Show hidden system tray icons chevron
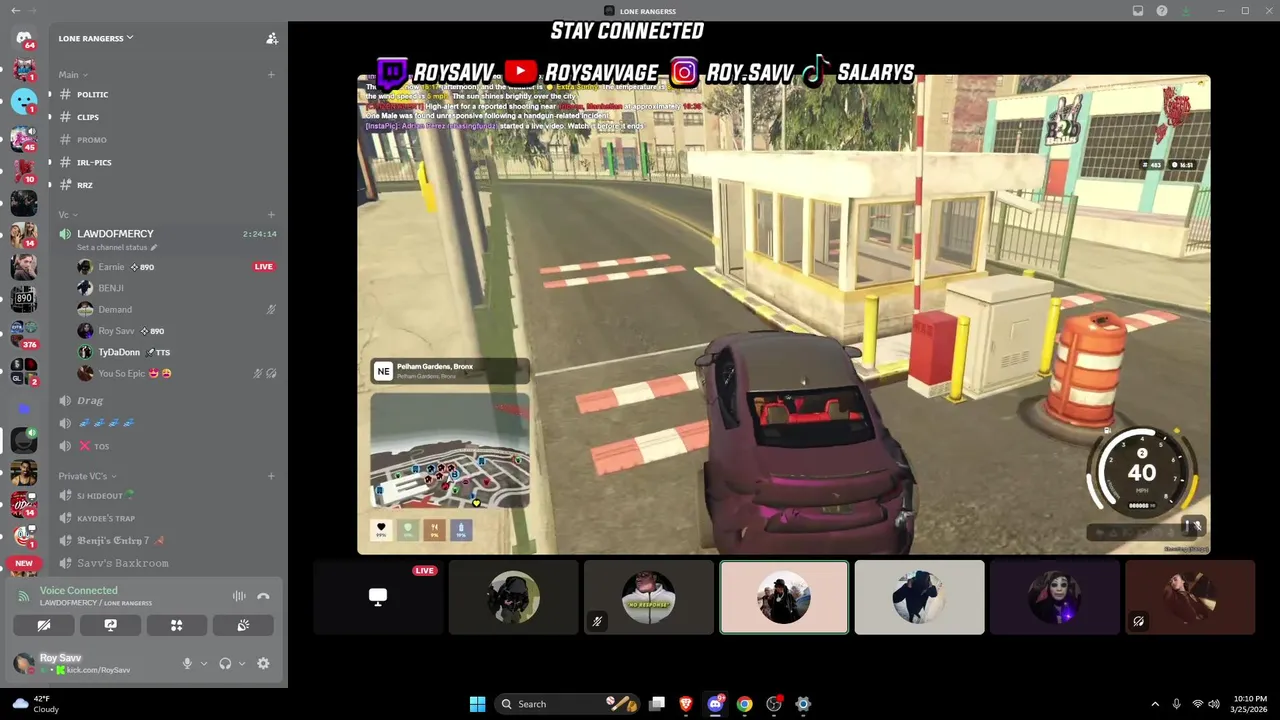Viewport: 1280px width, 720px height. point(1155,704)
